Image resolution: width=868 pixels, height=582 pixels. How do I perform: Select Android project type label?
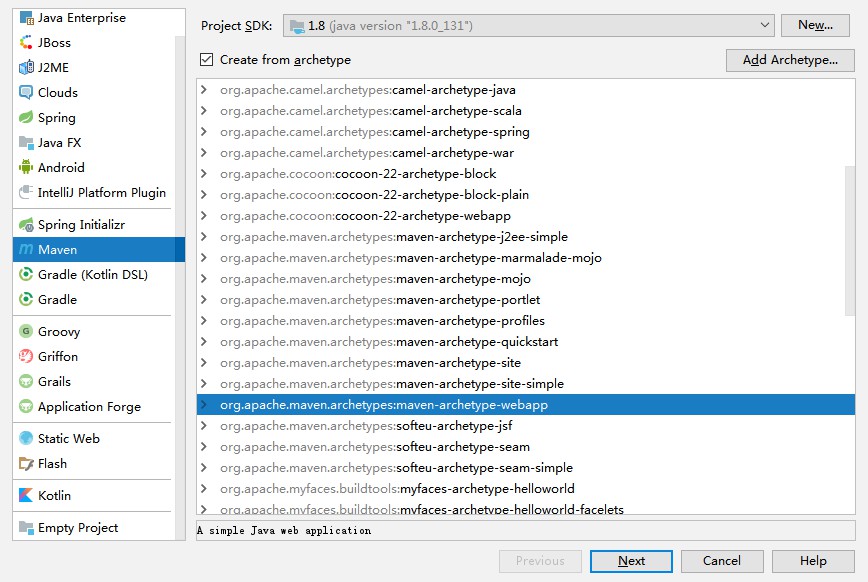coord(61,167)
